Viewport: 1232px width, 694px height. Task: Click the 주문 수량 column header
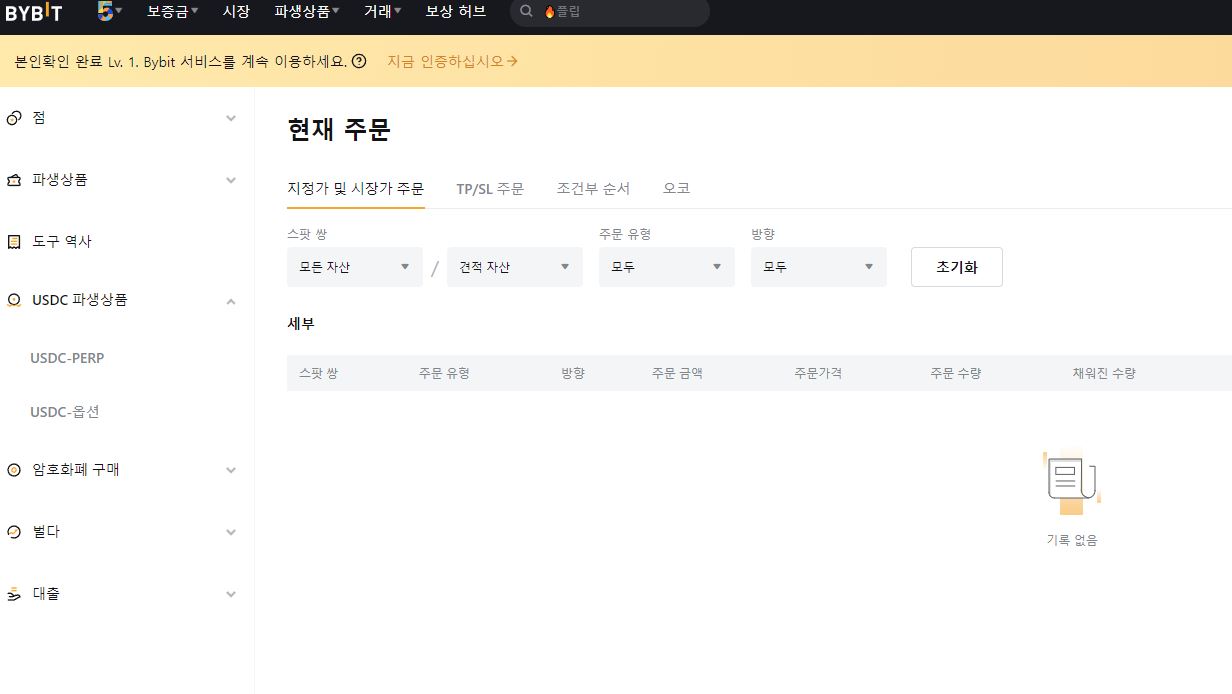tap(955, 373)
